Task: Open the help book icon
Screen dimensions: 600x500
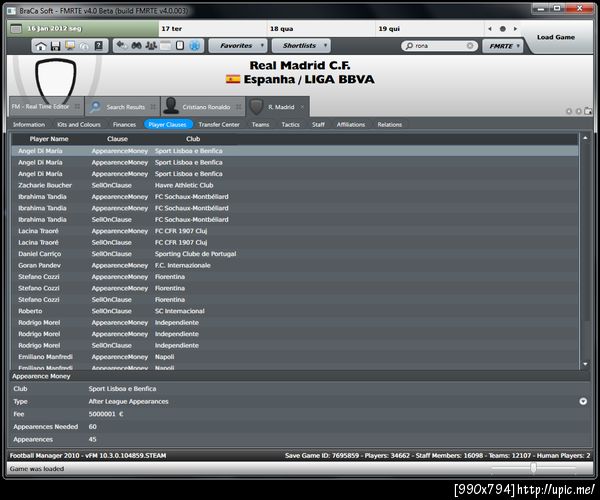Action: 99,46
